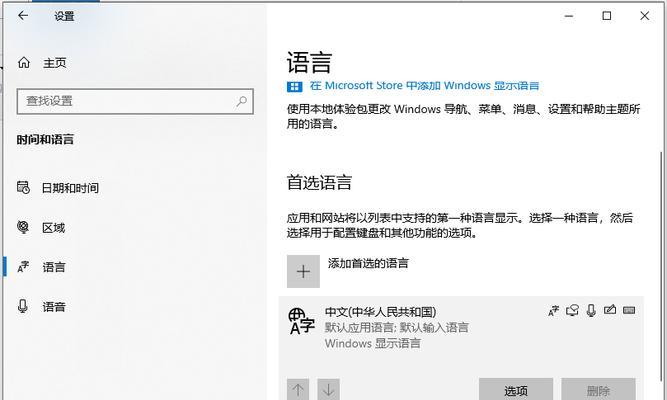The height and width of the screenshot is (400, 667).
Task: Click the keyboard feature icon
Action: [x=629, y=310]
